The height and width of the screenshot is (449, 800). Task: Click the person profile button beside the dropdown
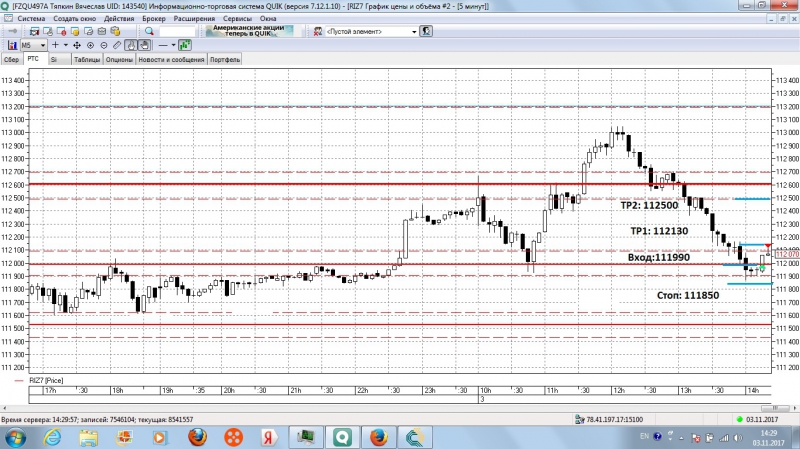coord(426,32)
